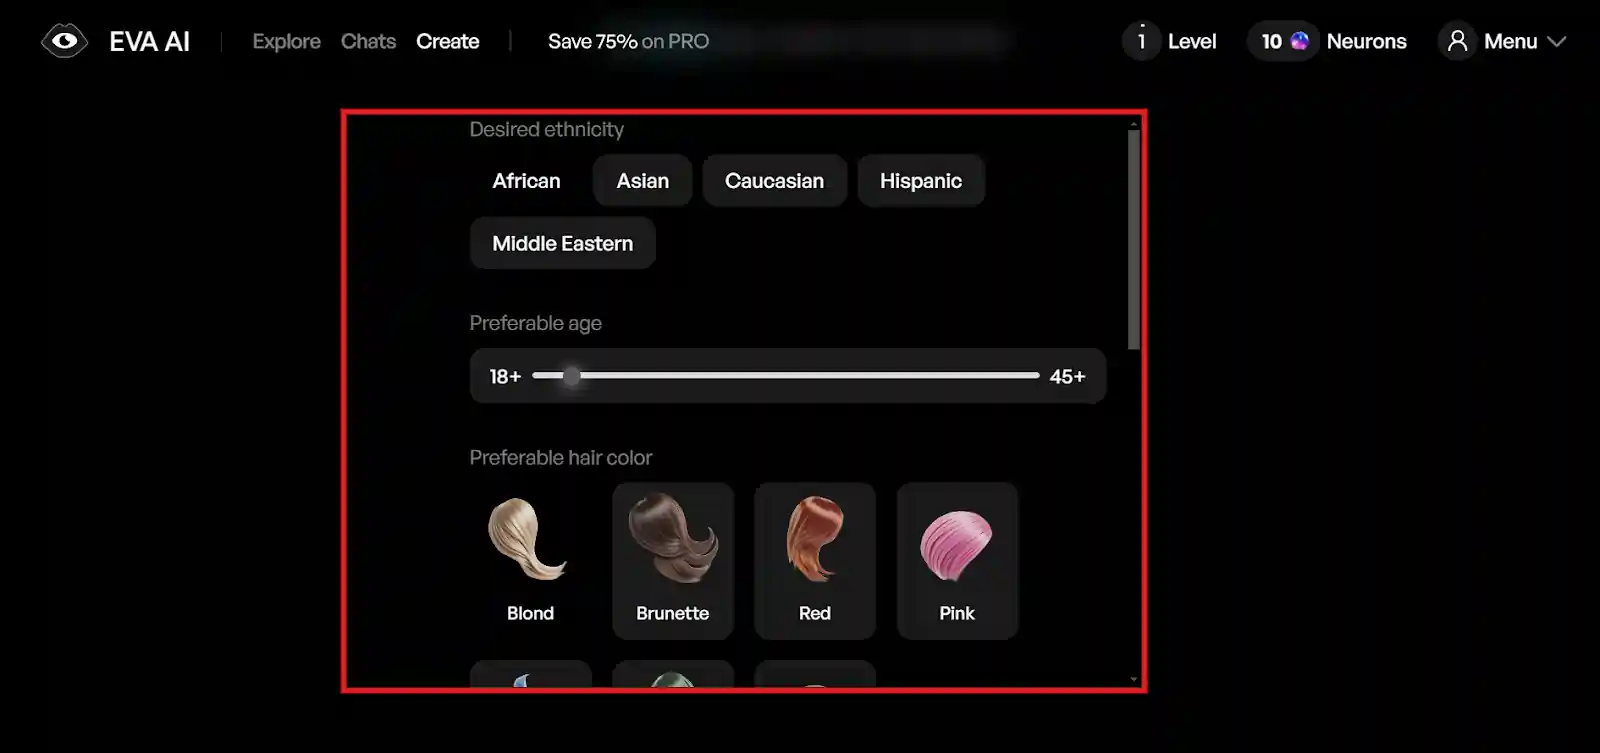Open the Create tab

click(x=447, y=41)
